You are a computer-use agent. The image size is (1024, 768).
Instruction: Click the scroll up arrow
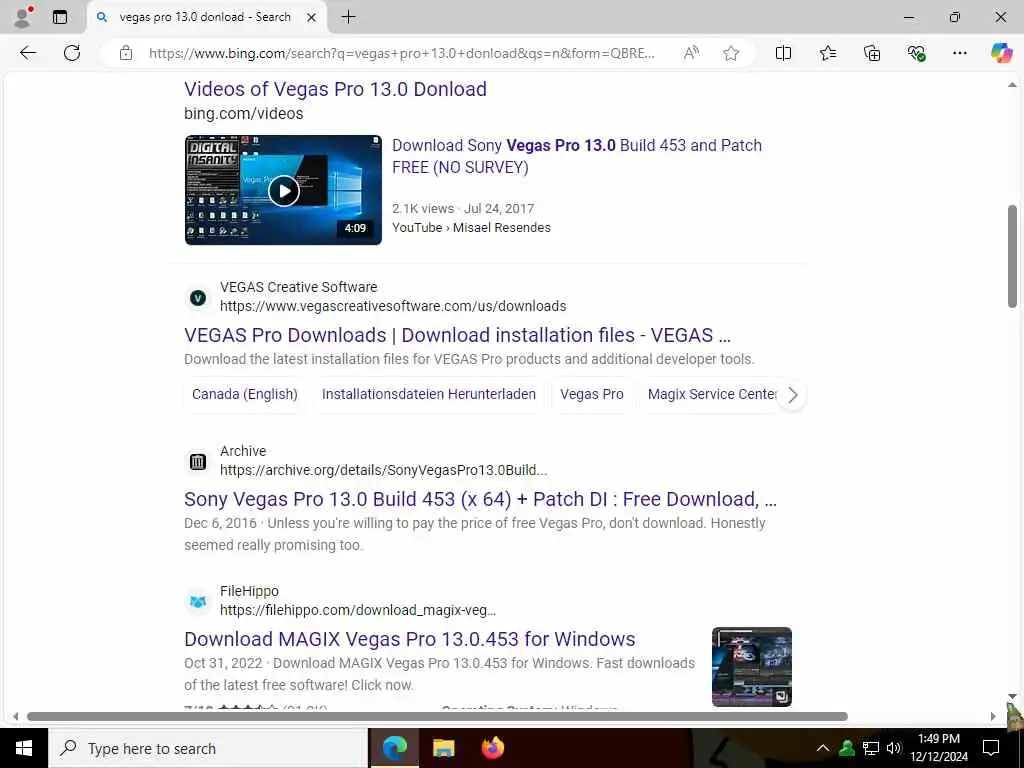point(1012,85)
